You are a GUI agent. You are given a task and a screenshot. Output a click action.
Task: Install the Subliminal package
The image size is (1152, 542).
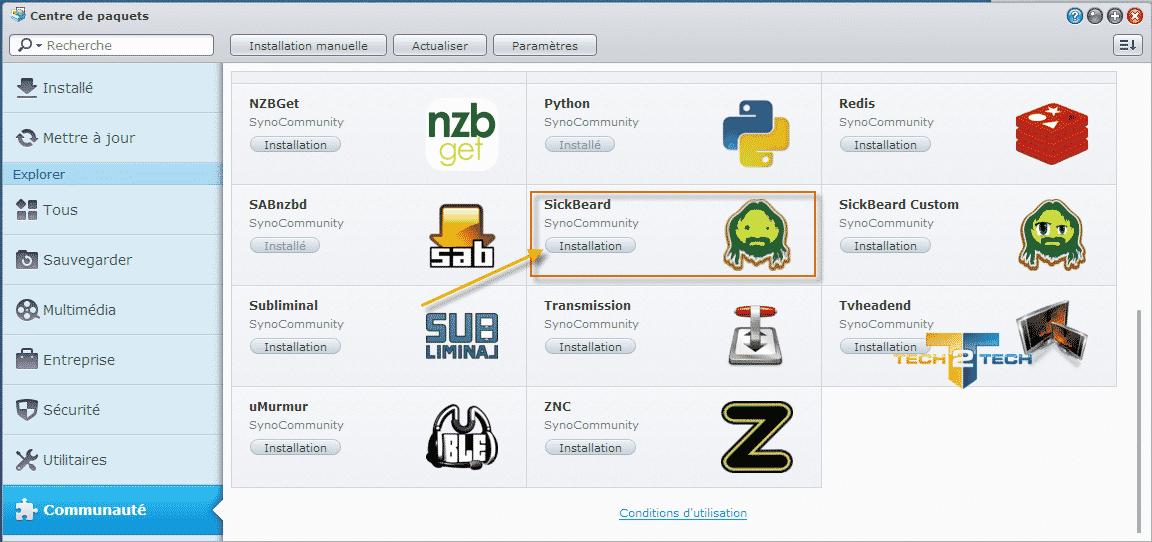click(295, 347)
